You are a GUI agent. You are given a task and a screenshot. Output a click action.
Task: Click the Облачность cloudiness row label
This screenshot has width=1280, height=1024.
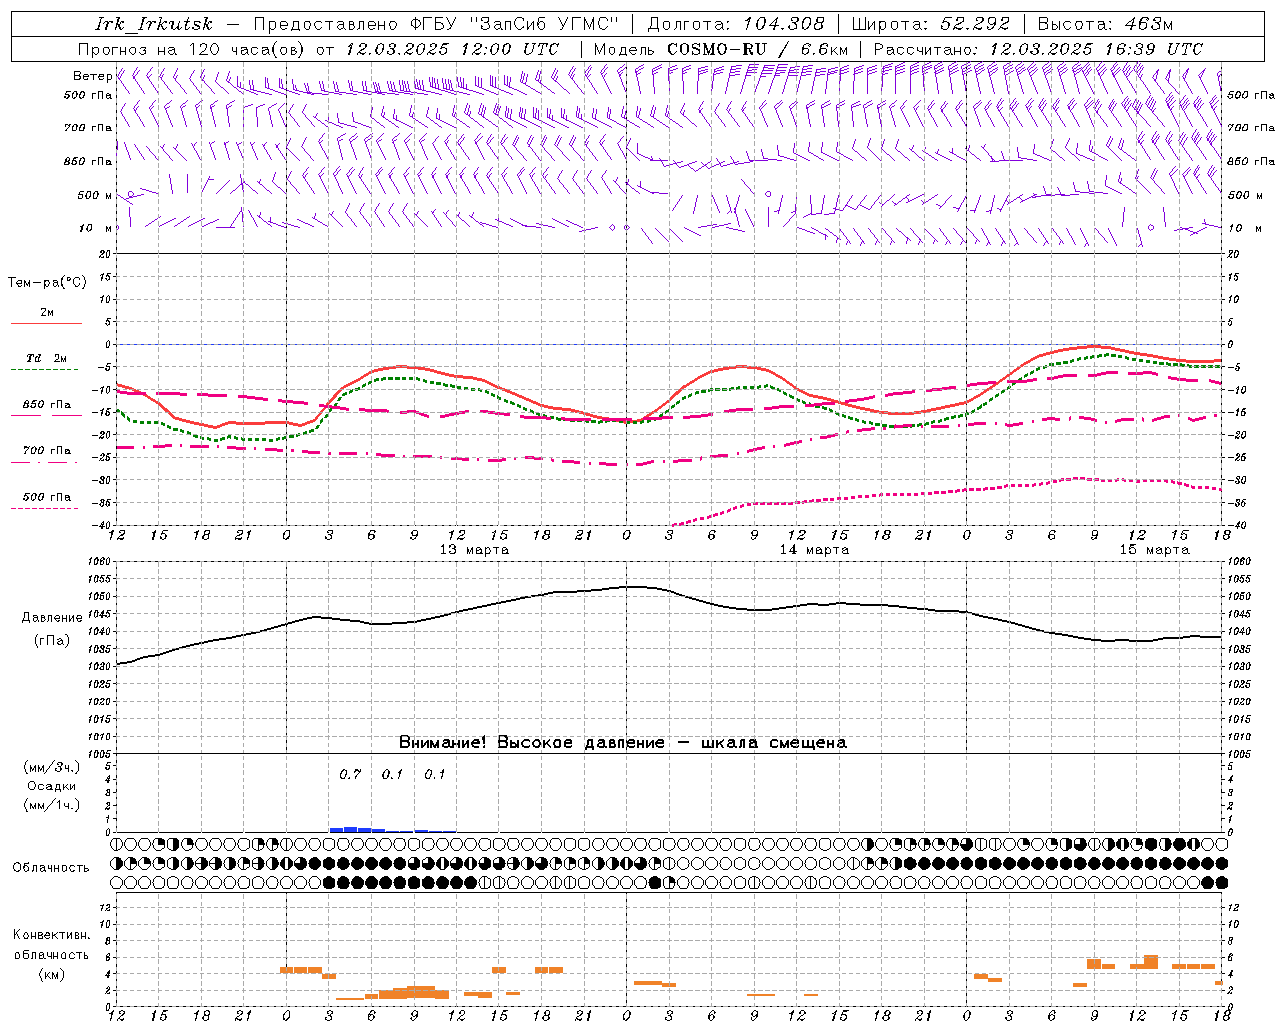[x=51, y=867]
